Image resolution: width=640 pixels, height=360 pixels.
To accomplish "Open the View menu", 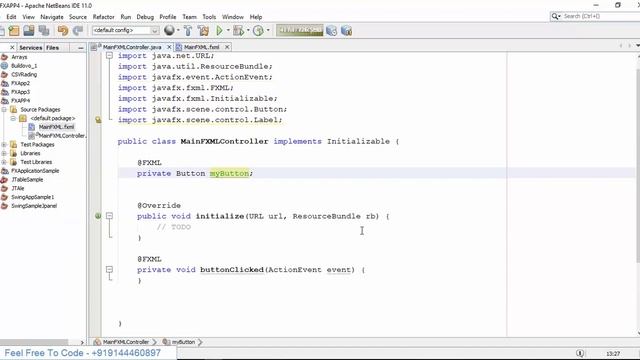I will [x=28, y=17].
